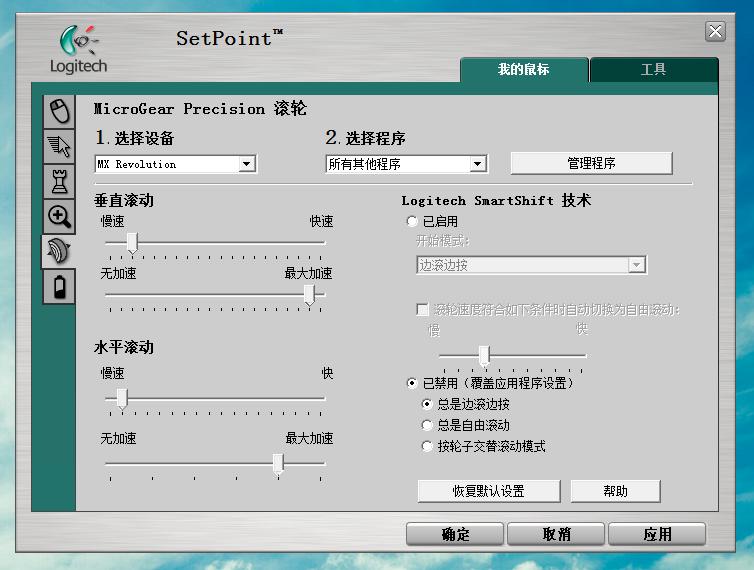Cancel with the 取消 button
754x570 pixels.
tap(556, 534)
